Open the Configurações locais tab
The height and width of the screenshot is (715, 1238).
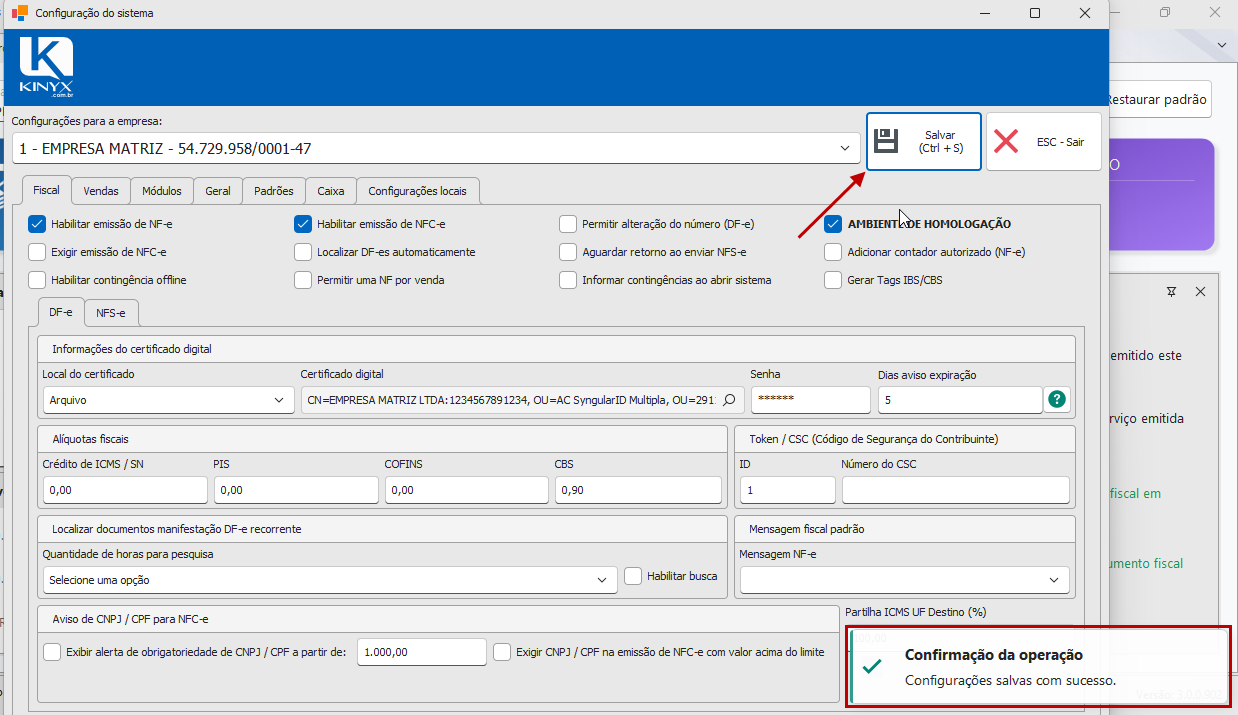tap(418, 191)
